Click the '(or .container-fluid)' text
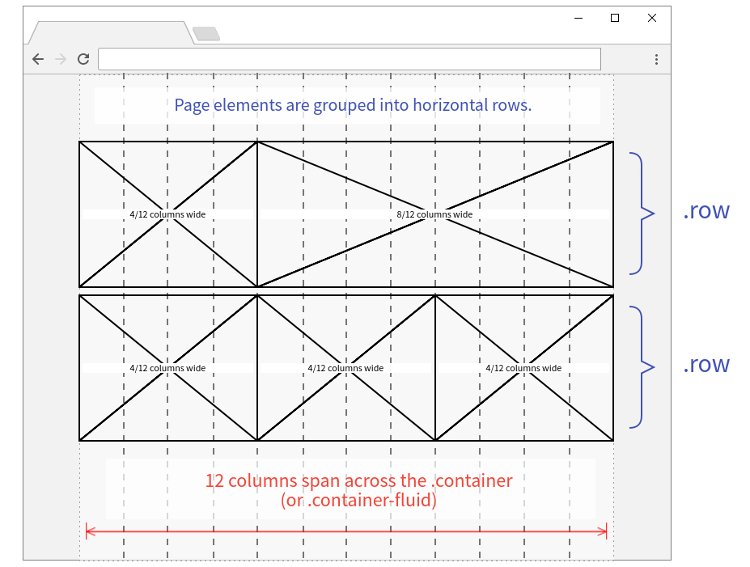750x567 pixels. coord(359,500)
